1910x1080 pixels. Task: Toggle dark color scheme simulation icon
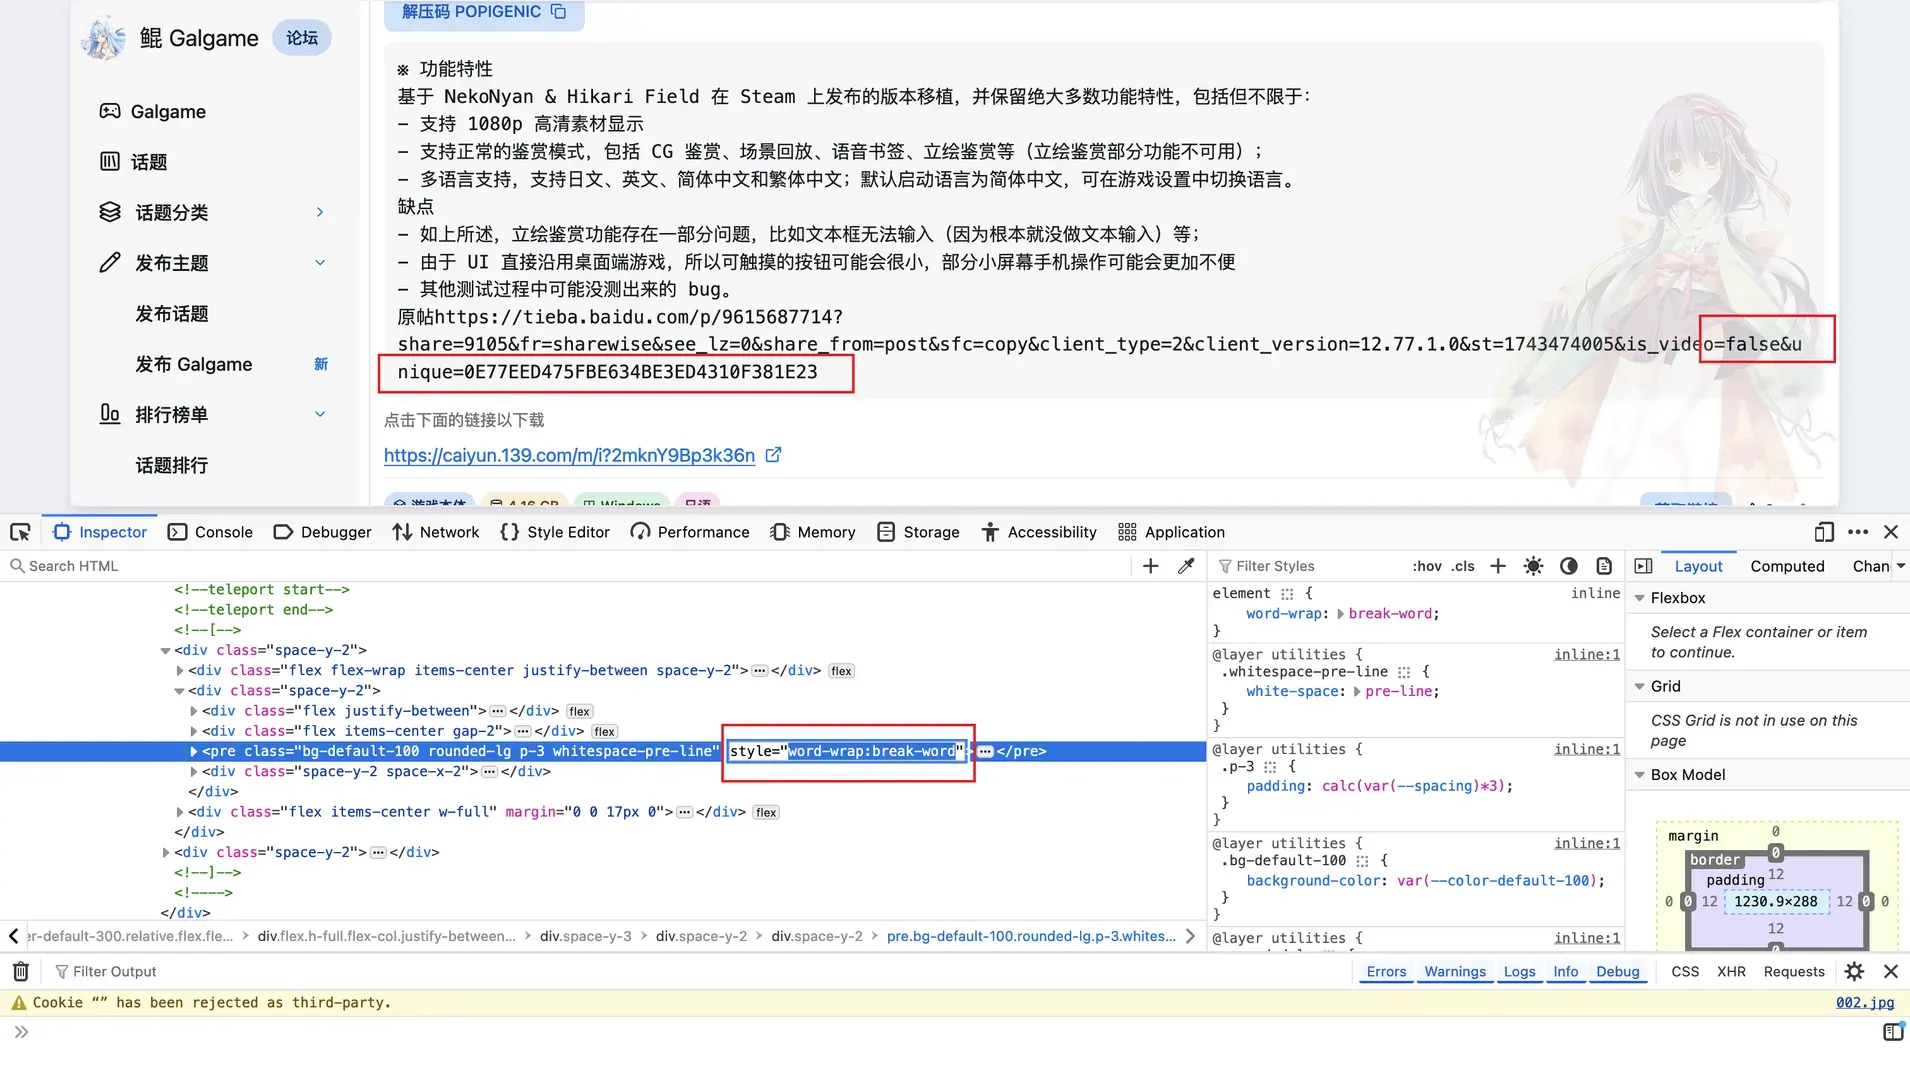tap(1568, 566)
